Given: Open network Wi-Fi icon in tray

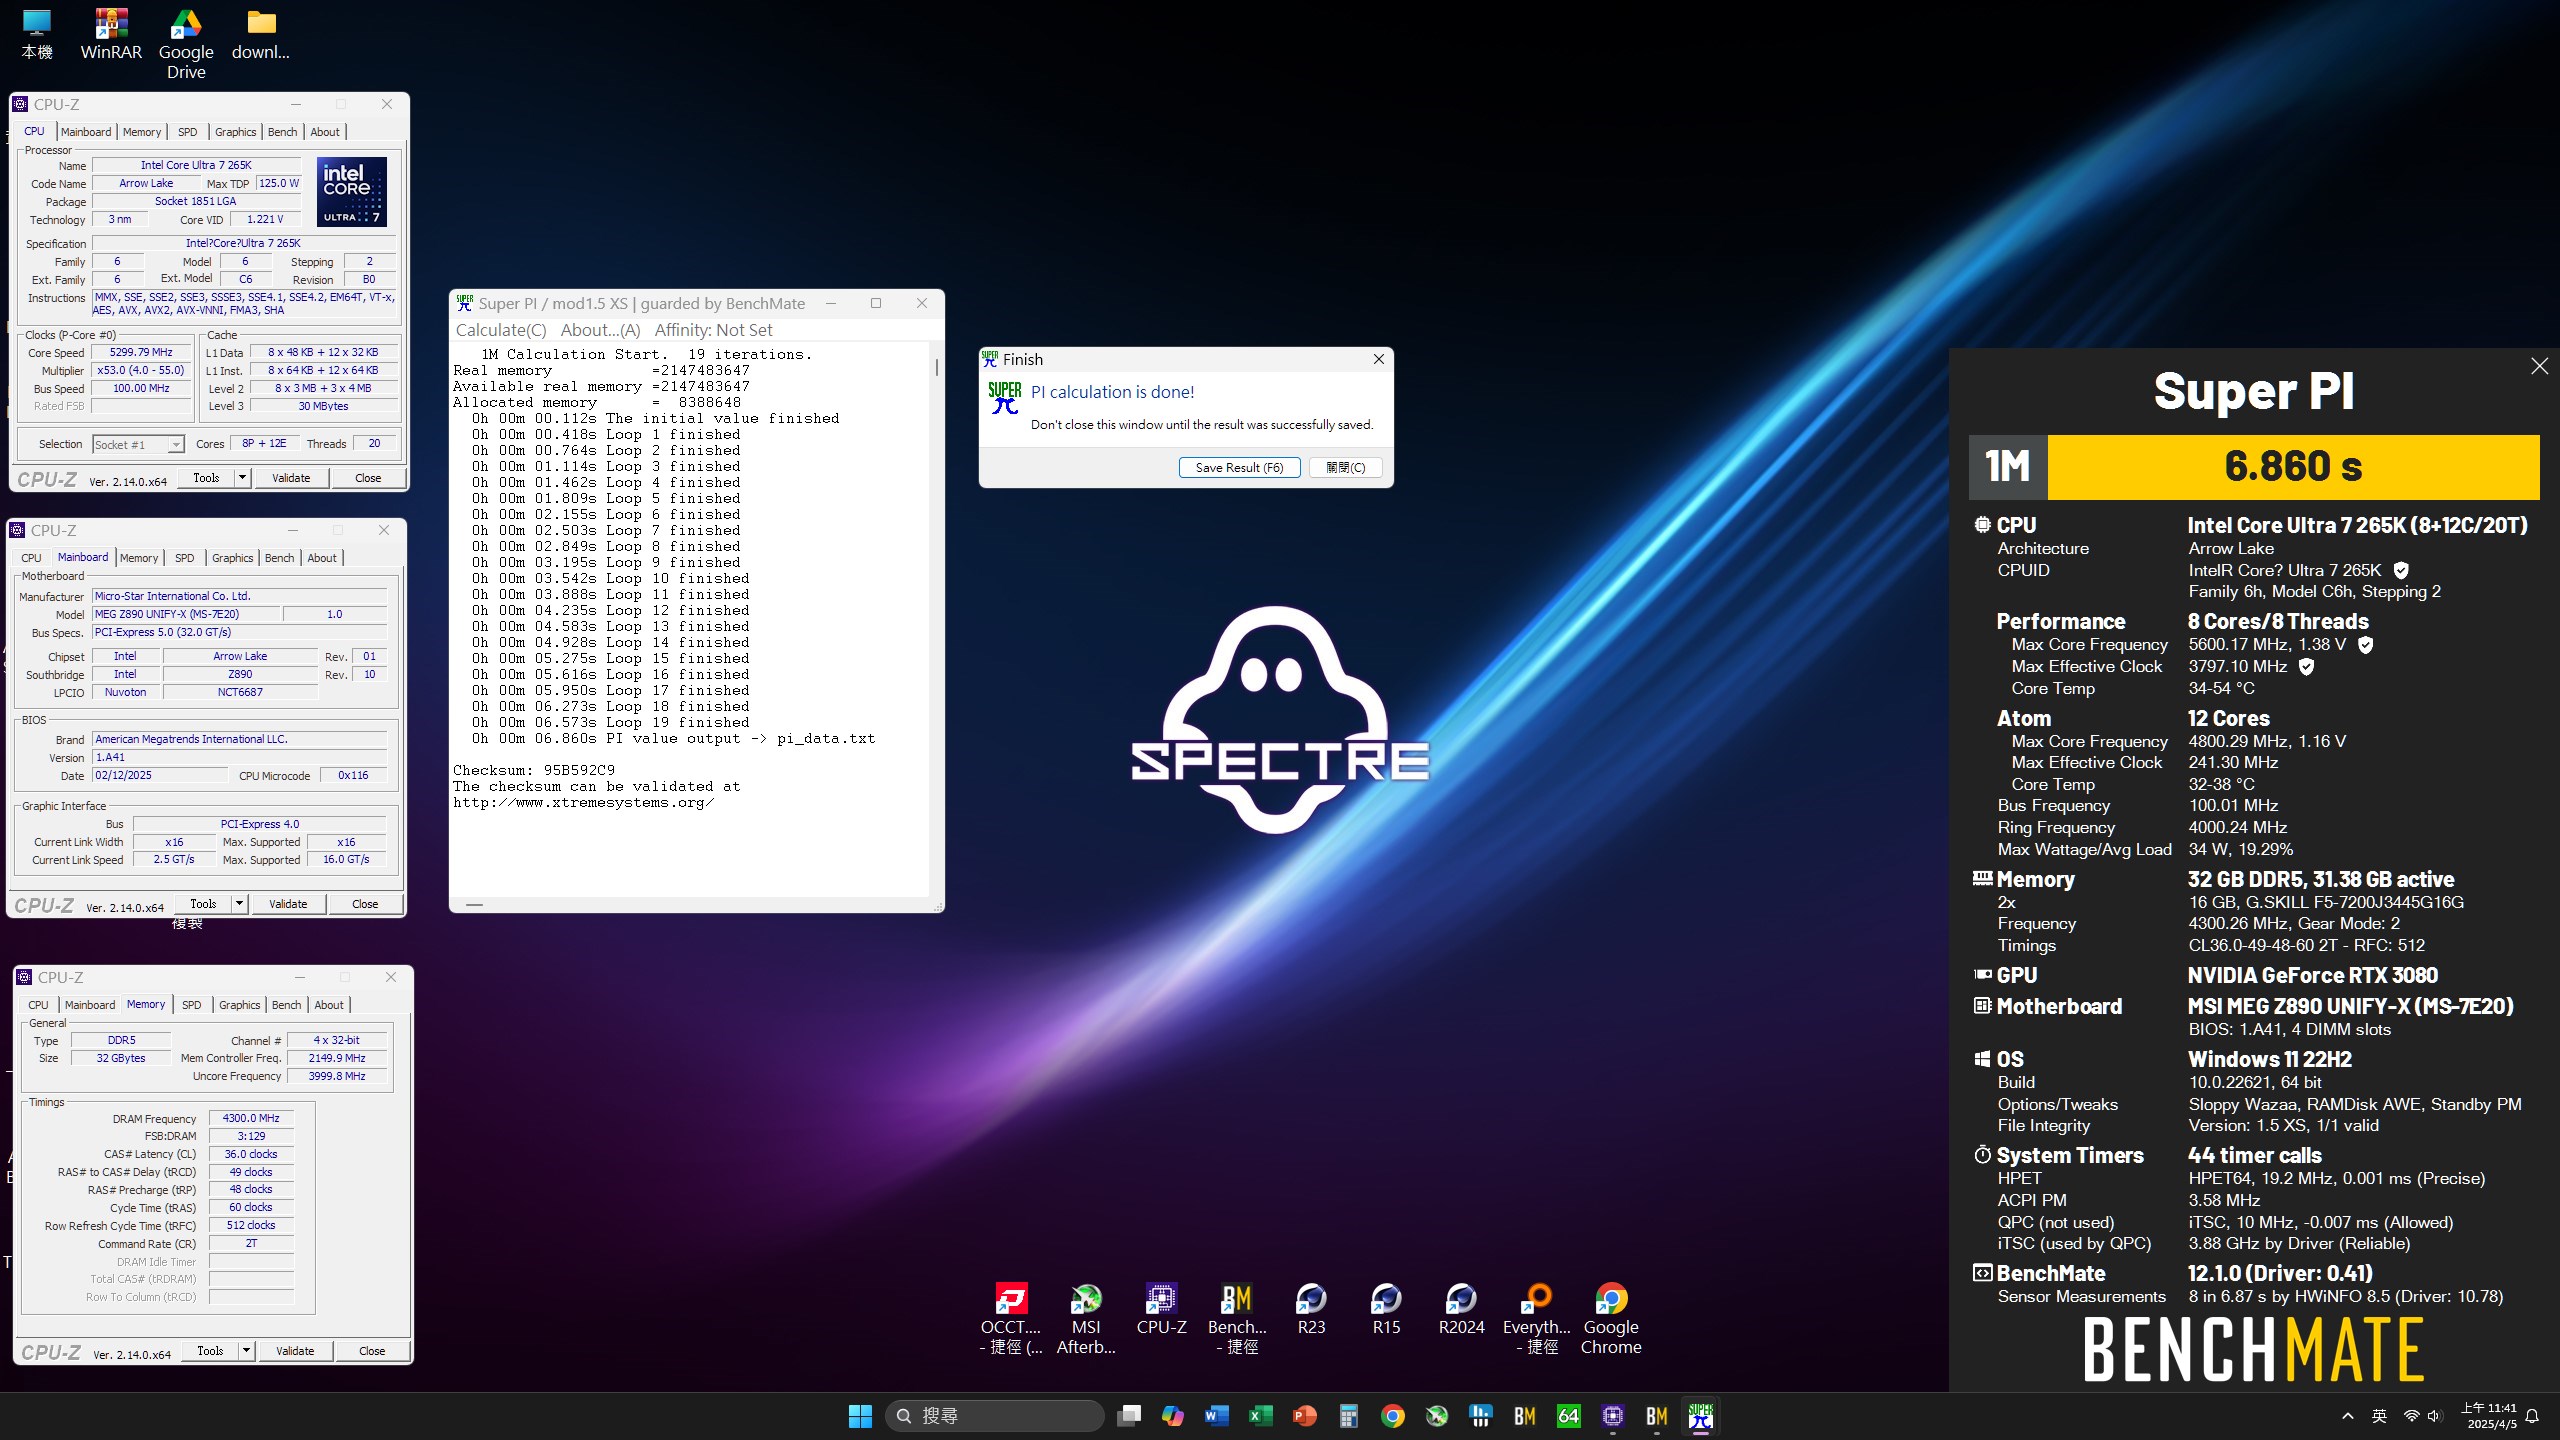Looking at the screenshot, I should [x=2411, y=1416].
